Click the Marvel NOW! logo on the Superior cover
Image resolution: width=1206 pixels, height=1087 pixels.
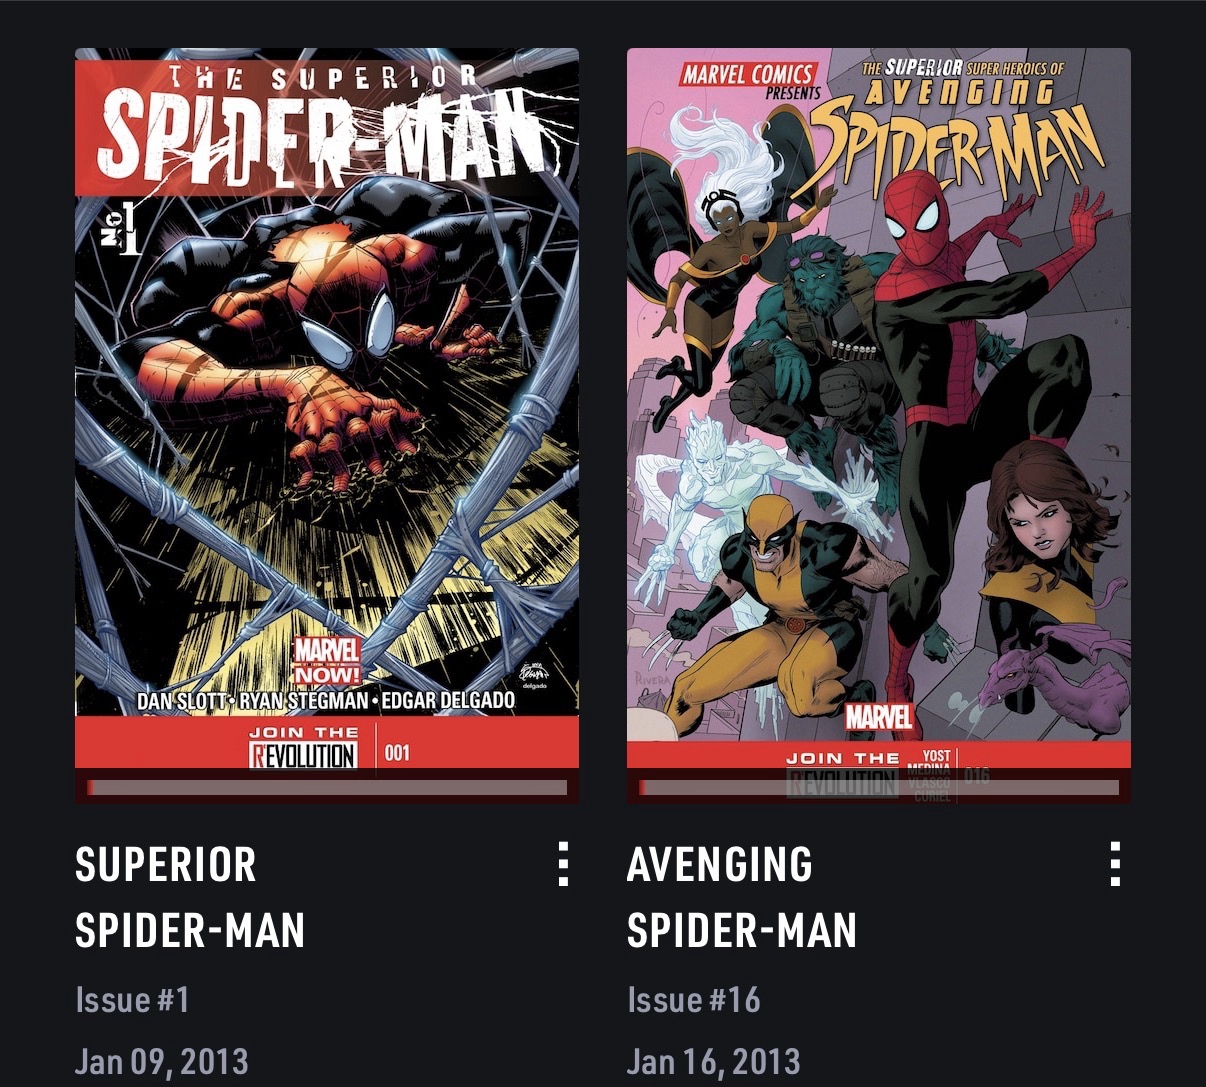tap(326, 662)
